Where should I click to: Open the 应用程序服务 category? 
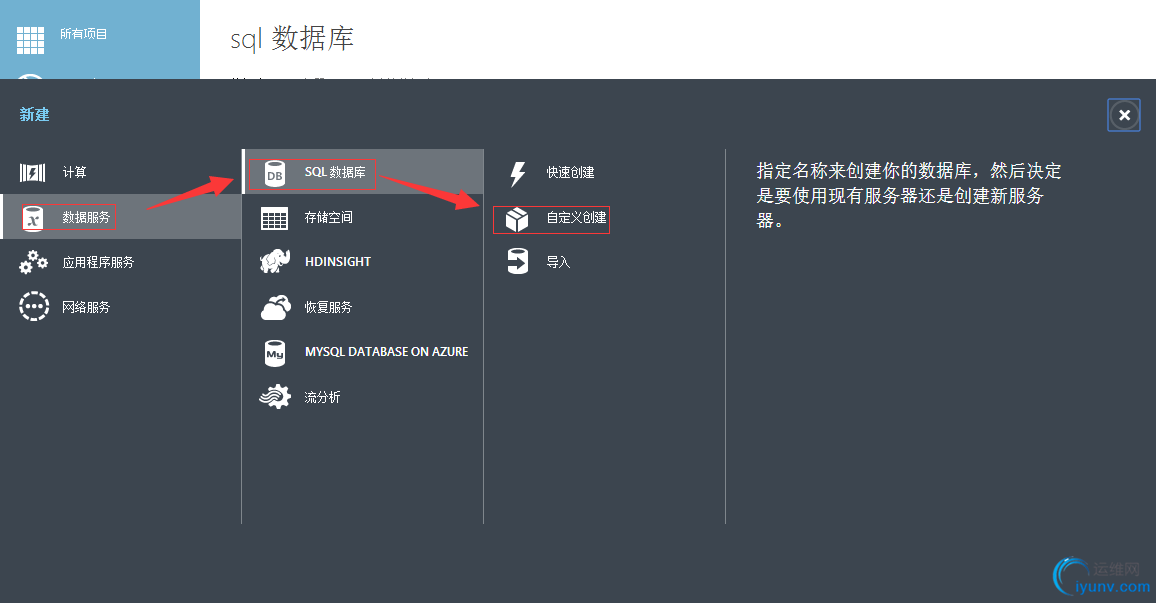98,262
